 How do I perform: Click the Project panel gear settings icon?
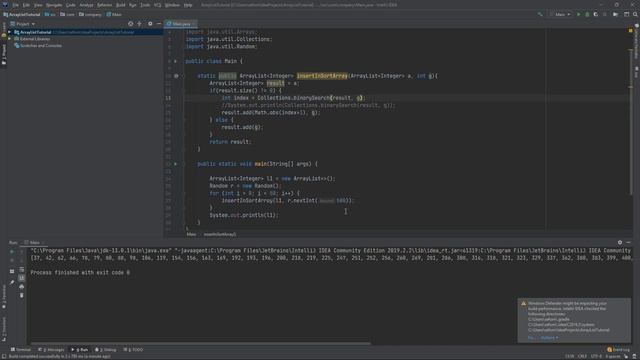150,24
